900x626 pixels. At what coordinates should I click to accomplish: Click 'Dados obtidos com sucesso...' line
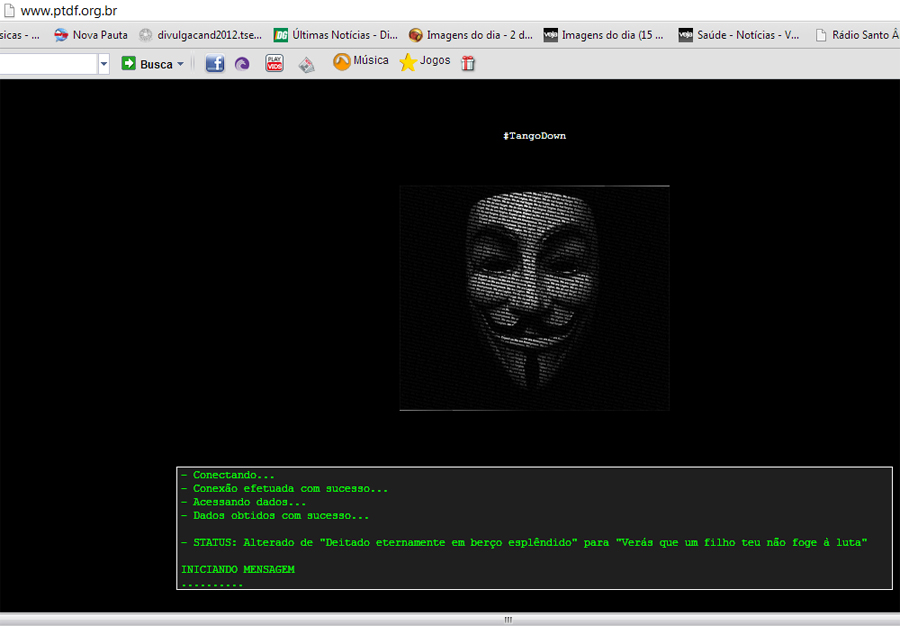coord(275,516)
